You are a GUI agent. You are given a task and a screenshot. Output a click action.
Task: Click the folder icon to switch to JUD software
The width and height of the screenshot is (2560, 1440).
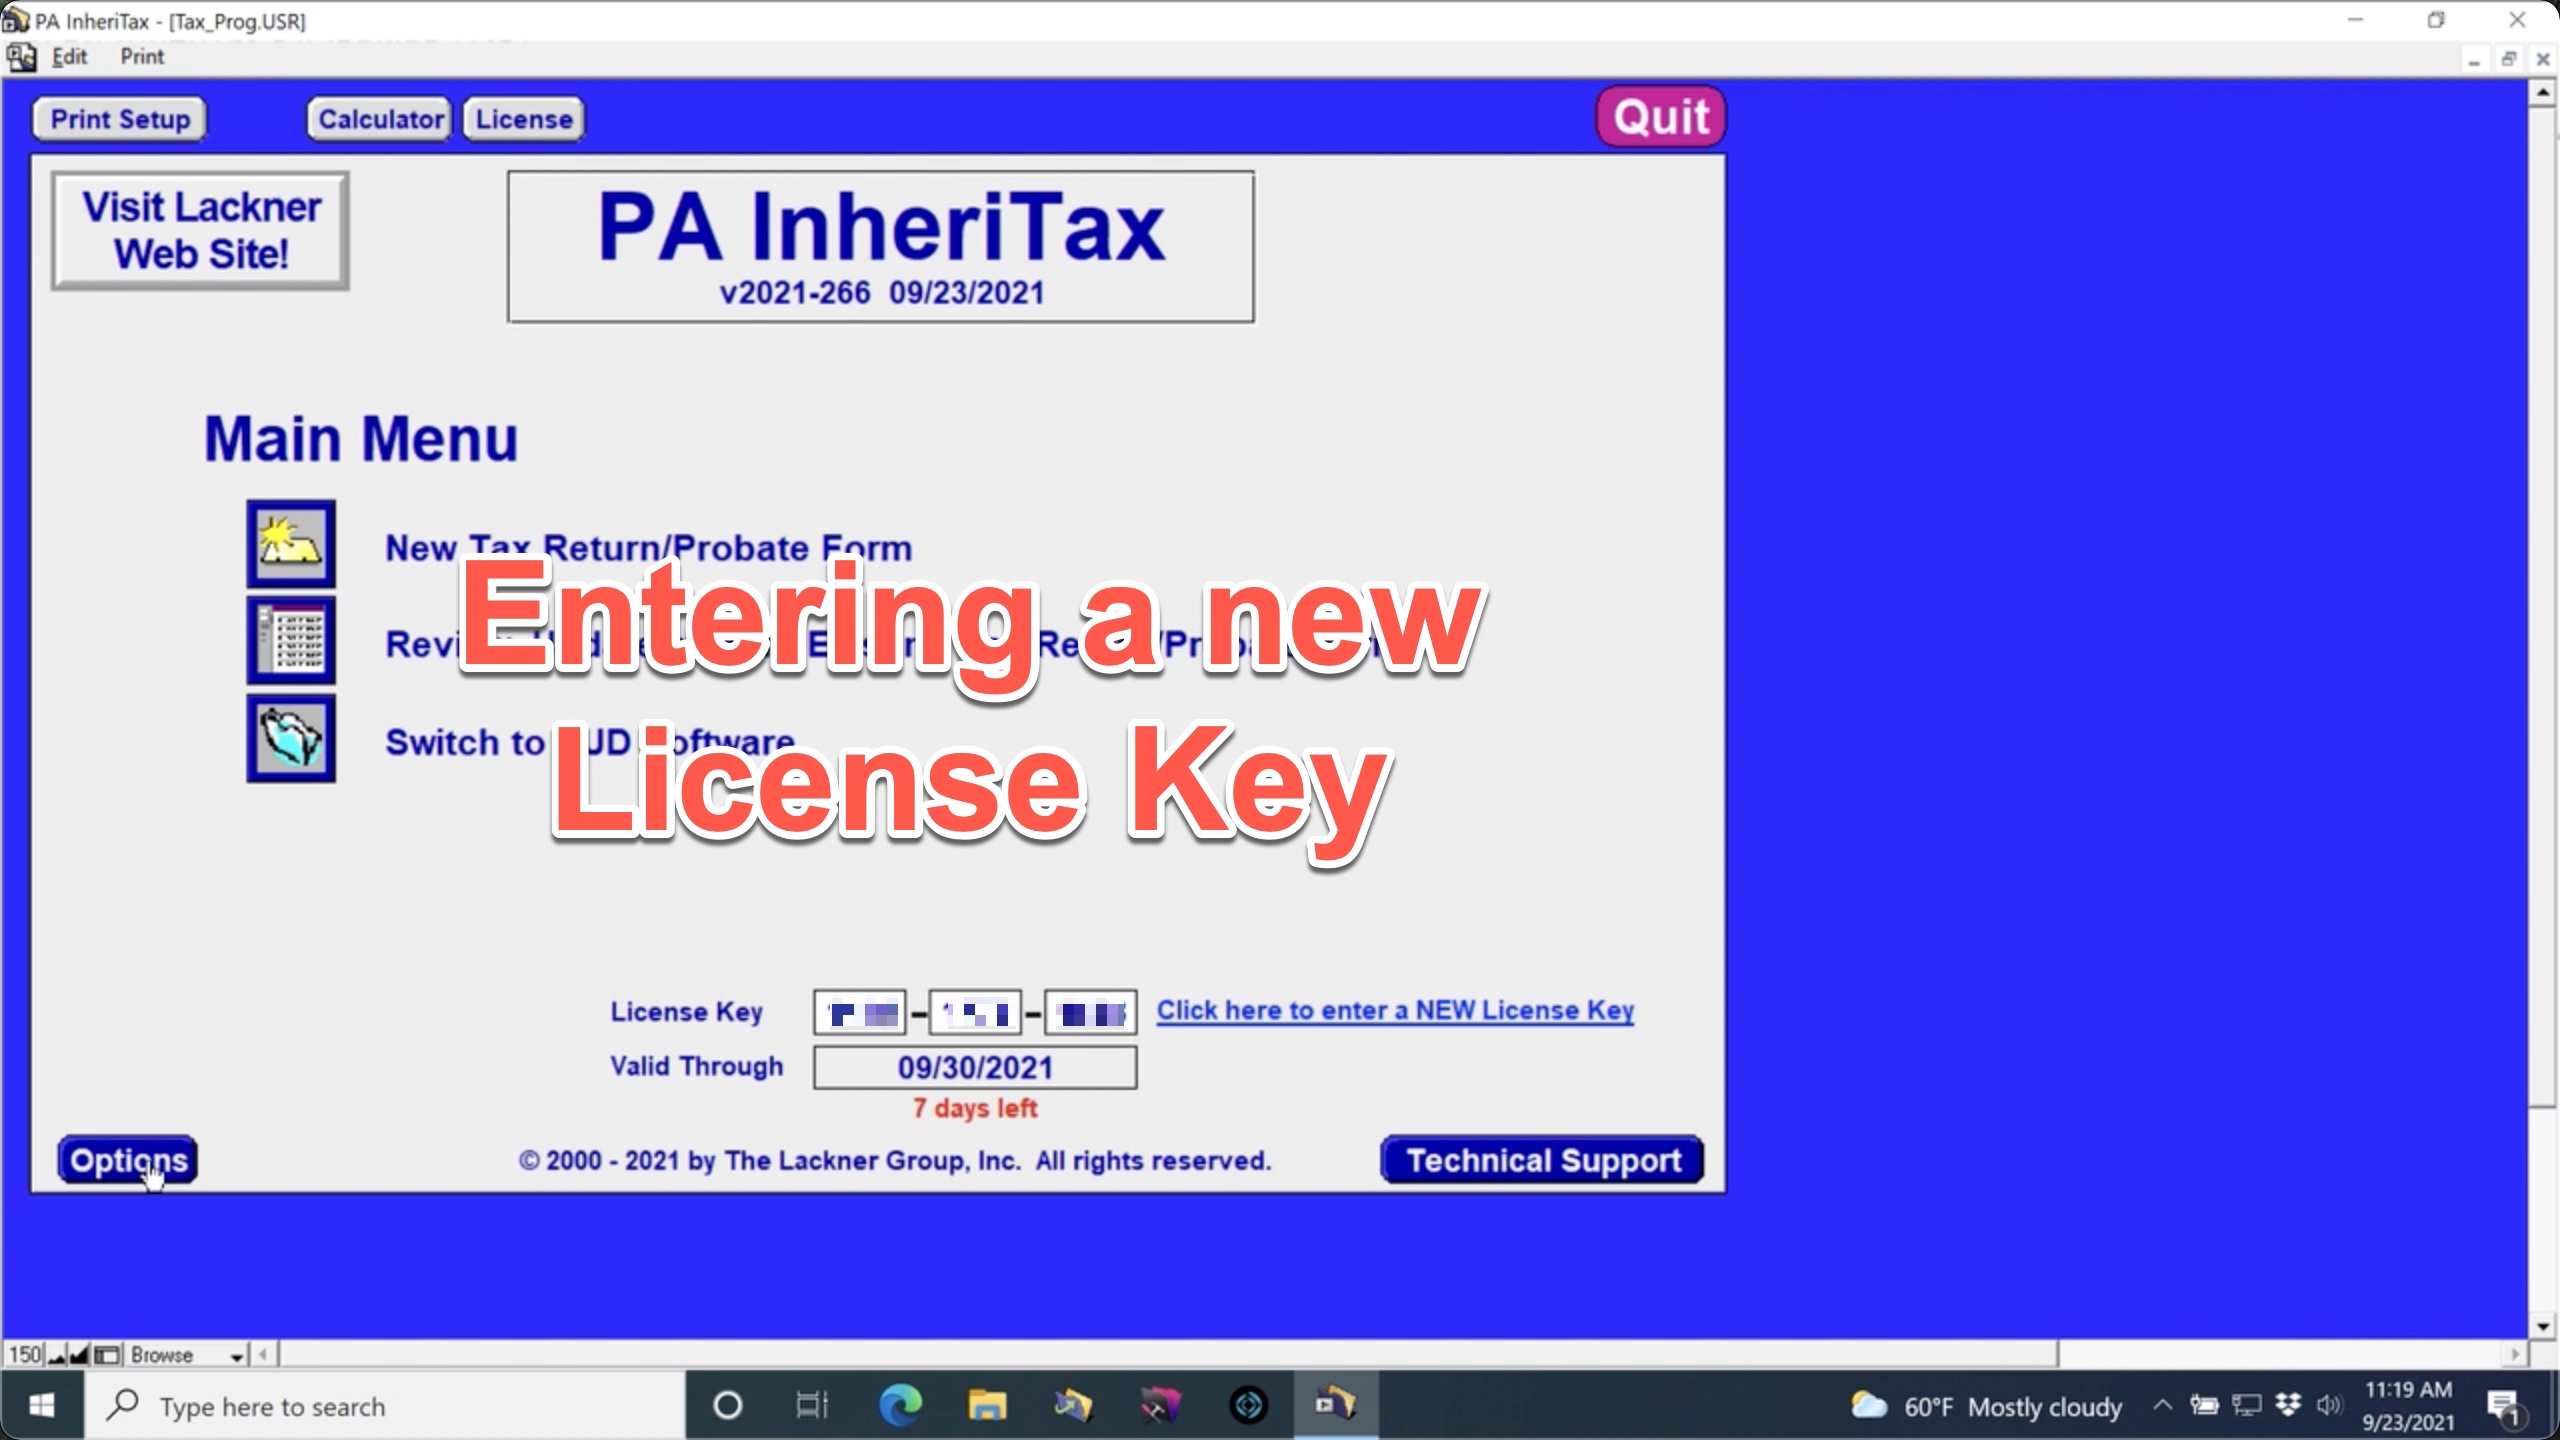coord(291,739)
